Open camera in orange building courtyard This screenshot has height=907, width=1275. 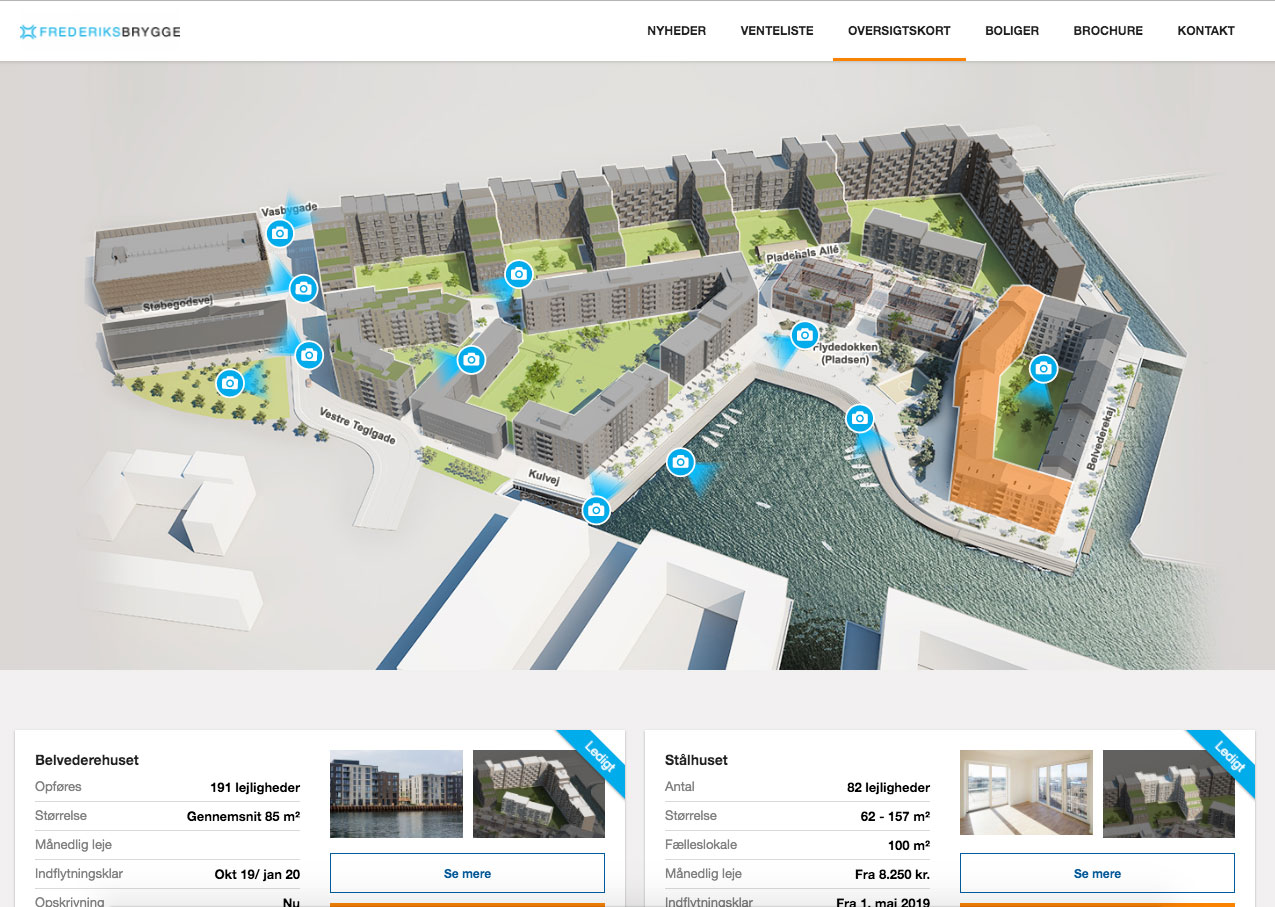point(1043,369)
